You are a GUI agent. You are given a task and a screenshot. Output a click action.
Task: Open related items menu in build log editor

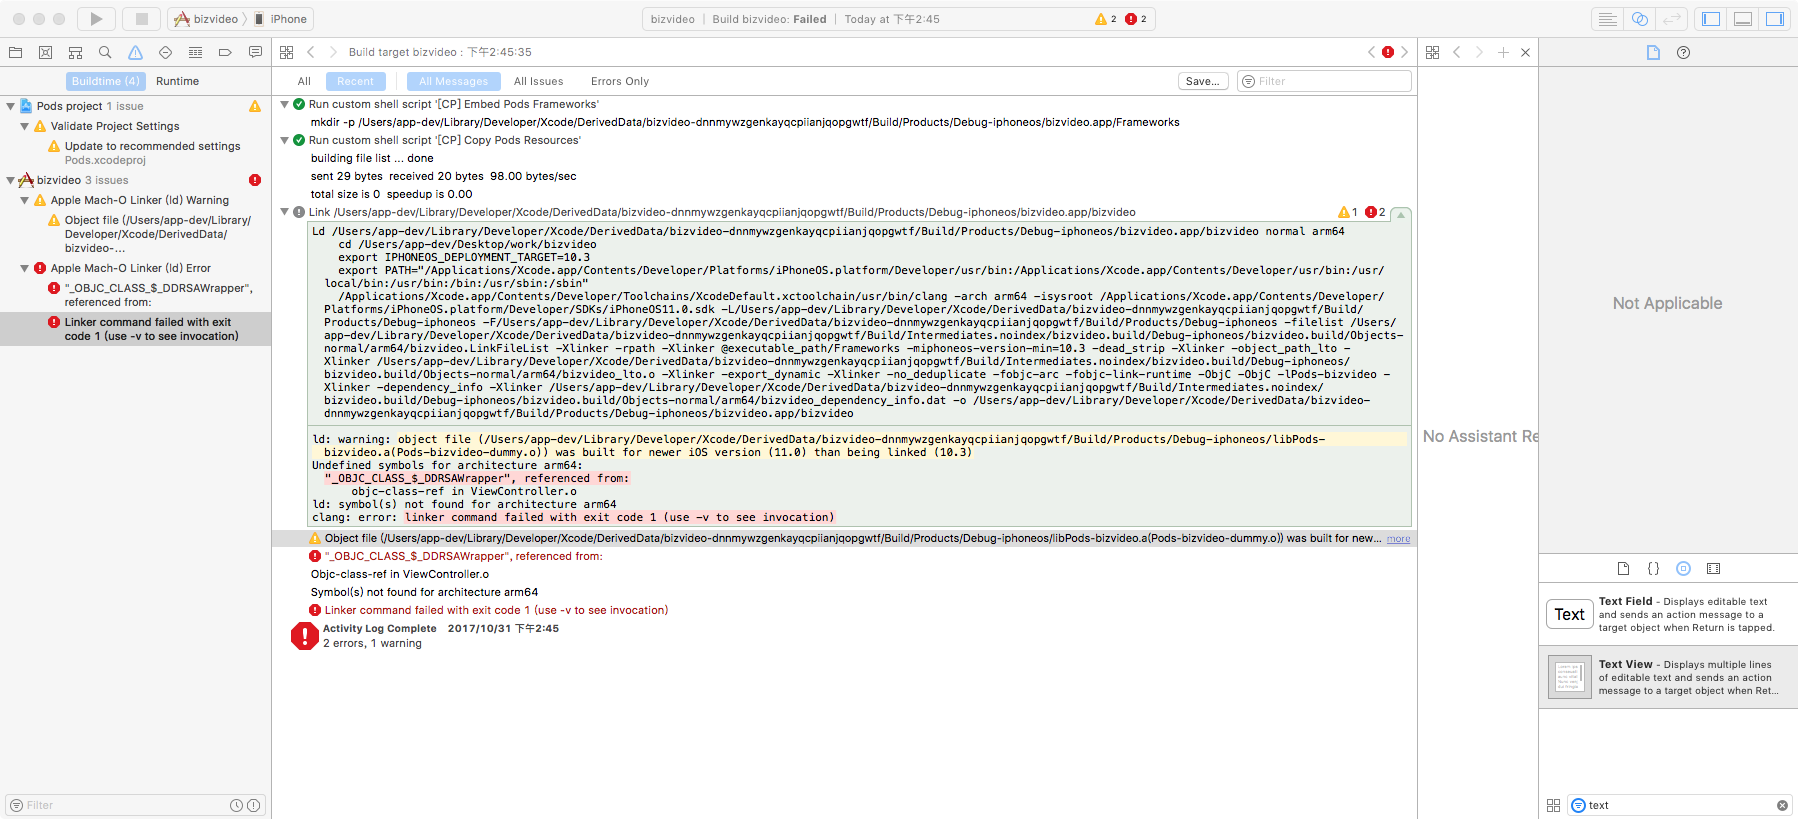[287, 52]
